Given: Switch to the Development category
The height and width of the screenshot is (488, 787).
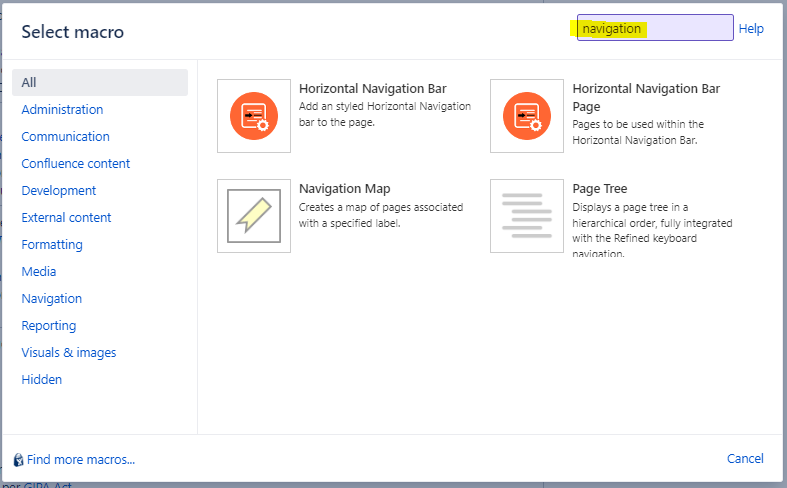Looking at the screenshot, I should point(59,191).
